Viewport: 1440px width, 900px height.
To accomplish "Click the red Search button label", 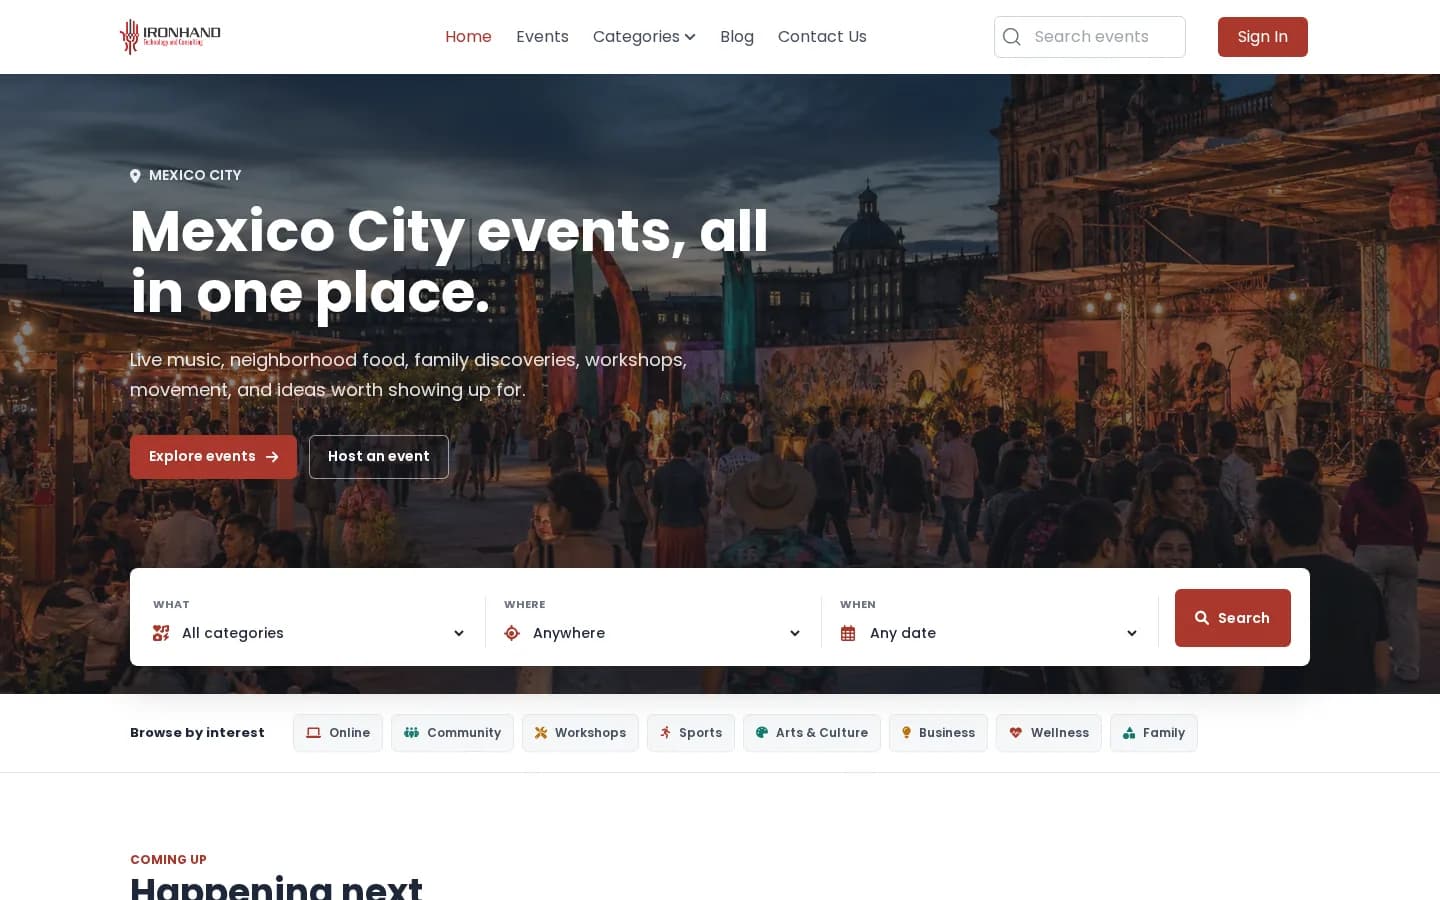I will [x=1244, y=618].
